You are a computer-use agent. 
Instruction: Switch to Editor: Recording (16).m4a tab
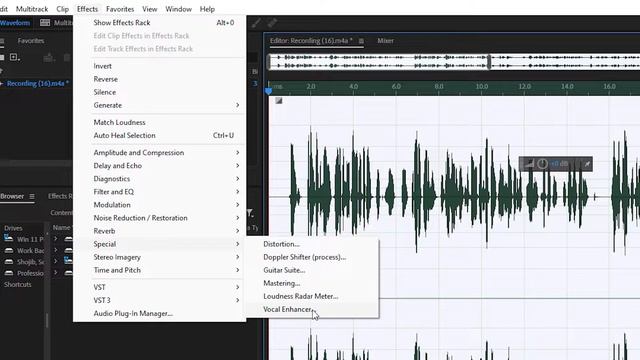tap(311, 41)
